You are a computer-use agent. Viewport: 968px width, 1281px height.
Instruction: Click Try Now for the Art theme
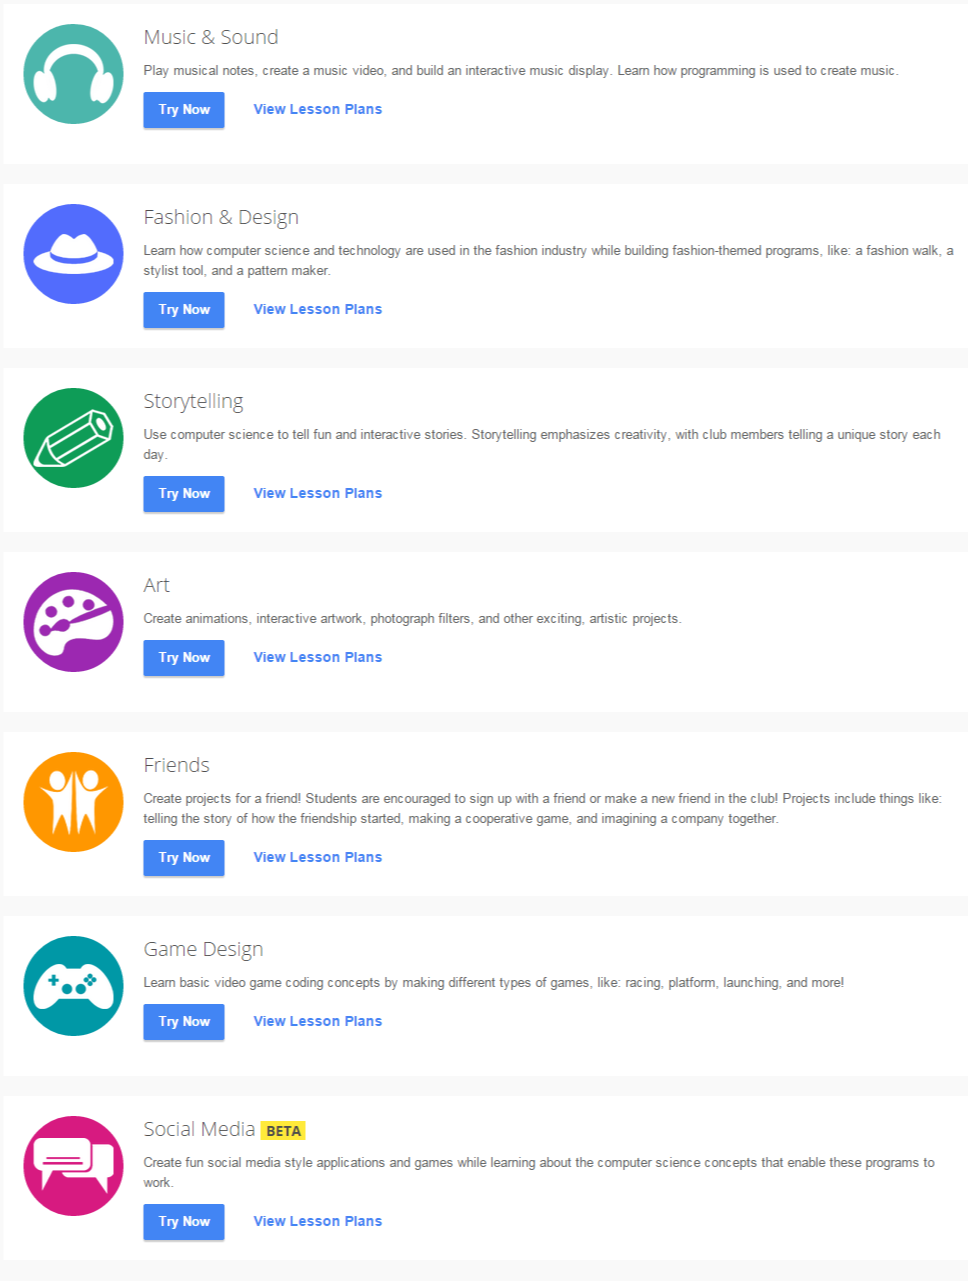[183, 657]
